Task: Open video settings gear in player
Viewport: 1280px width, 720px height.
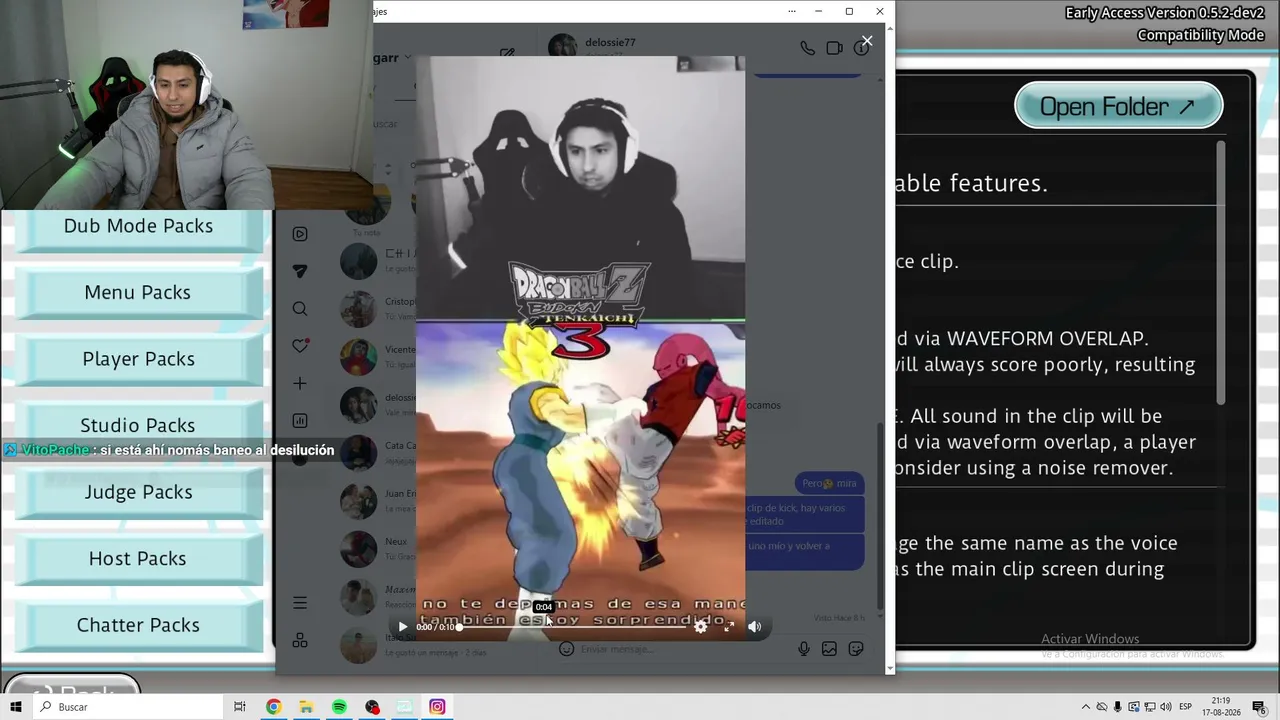Action: click(700, 626)
